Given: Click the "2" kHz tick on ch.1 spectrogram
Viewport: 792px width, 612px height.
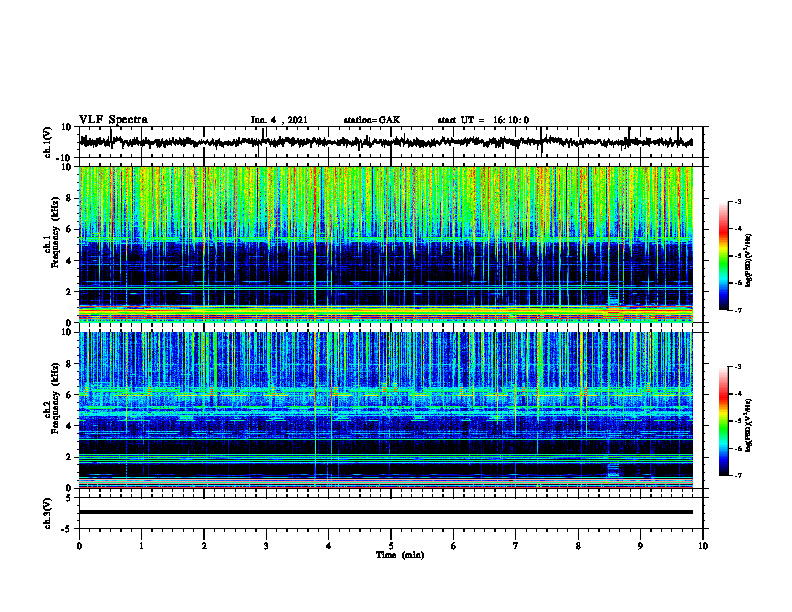Looking at the screenshot, I should click(x=70, y=291).
